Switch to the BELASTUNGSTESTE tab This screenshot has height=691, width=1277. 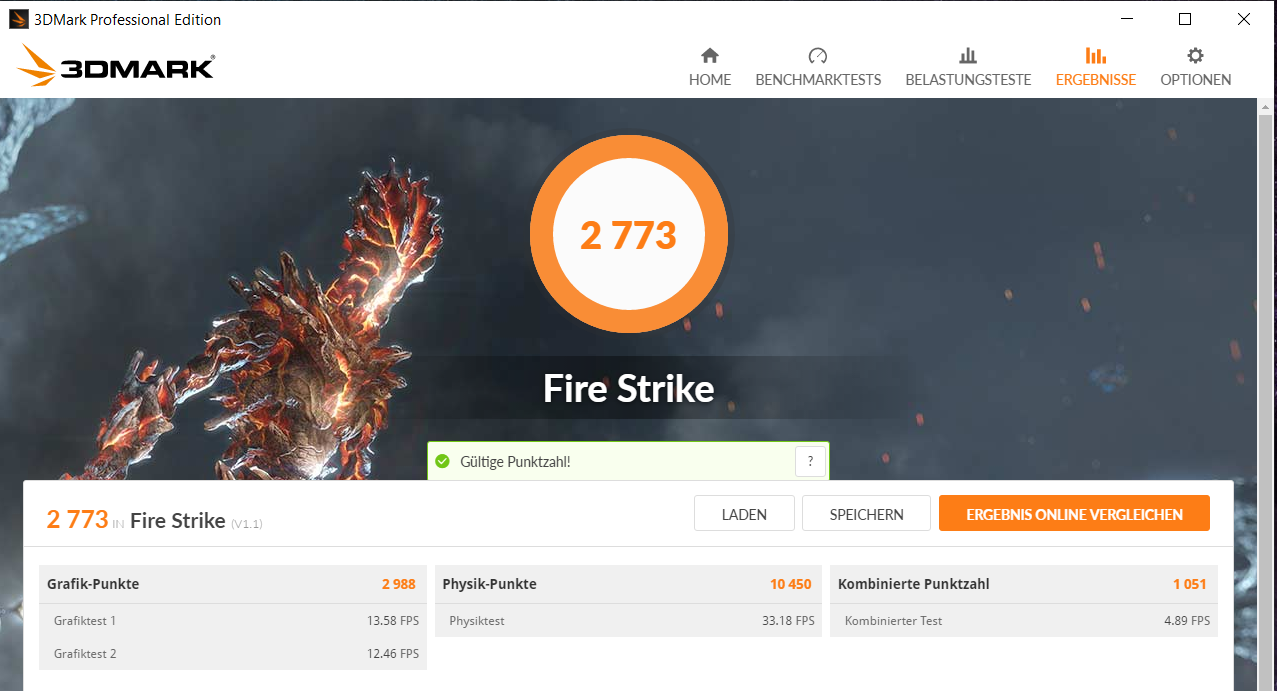click(x=968, y=80)
